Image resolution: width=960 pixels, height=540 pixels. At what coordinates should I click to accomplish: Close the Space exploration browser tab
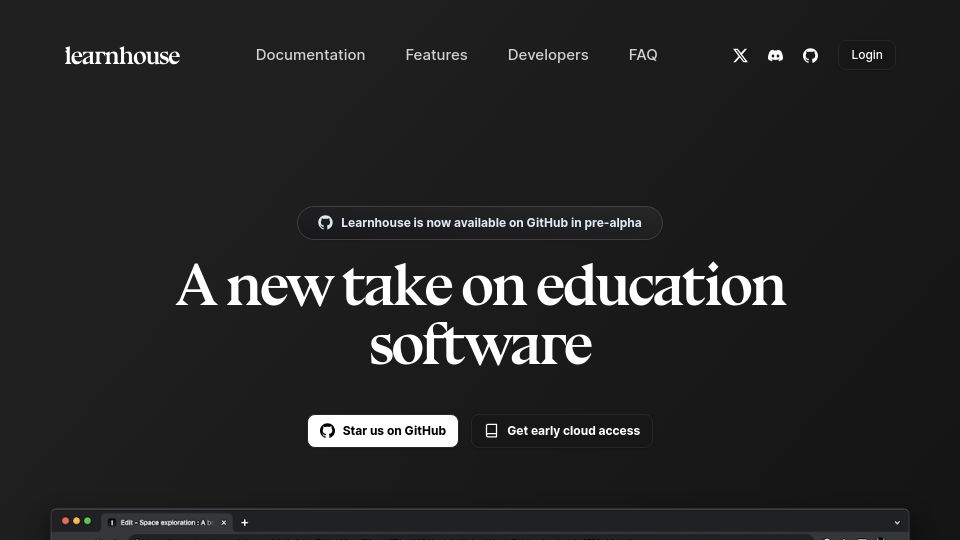point(223,522)
